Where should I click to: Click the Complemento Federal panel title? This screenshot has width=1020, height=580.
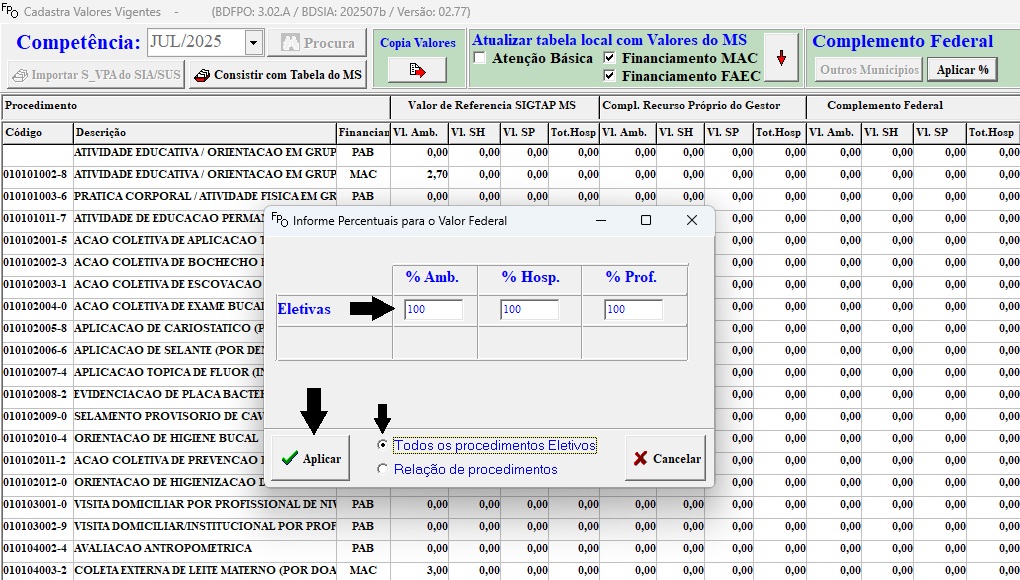pos(902,41)
